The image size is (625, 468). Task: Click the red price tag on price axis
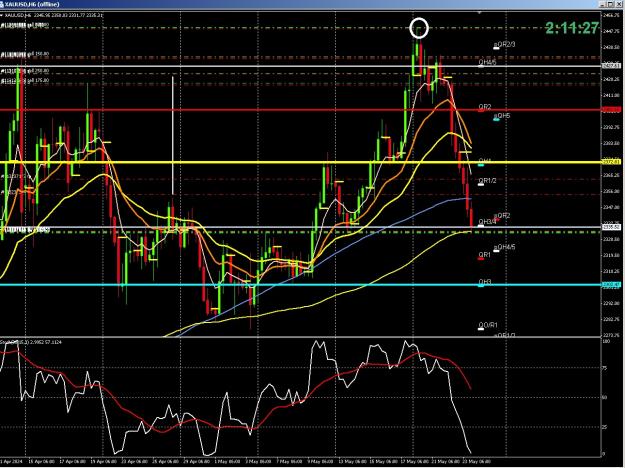(x=611, y=110)
